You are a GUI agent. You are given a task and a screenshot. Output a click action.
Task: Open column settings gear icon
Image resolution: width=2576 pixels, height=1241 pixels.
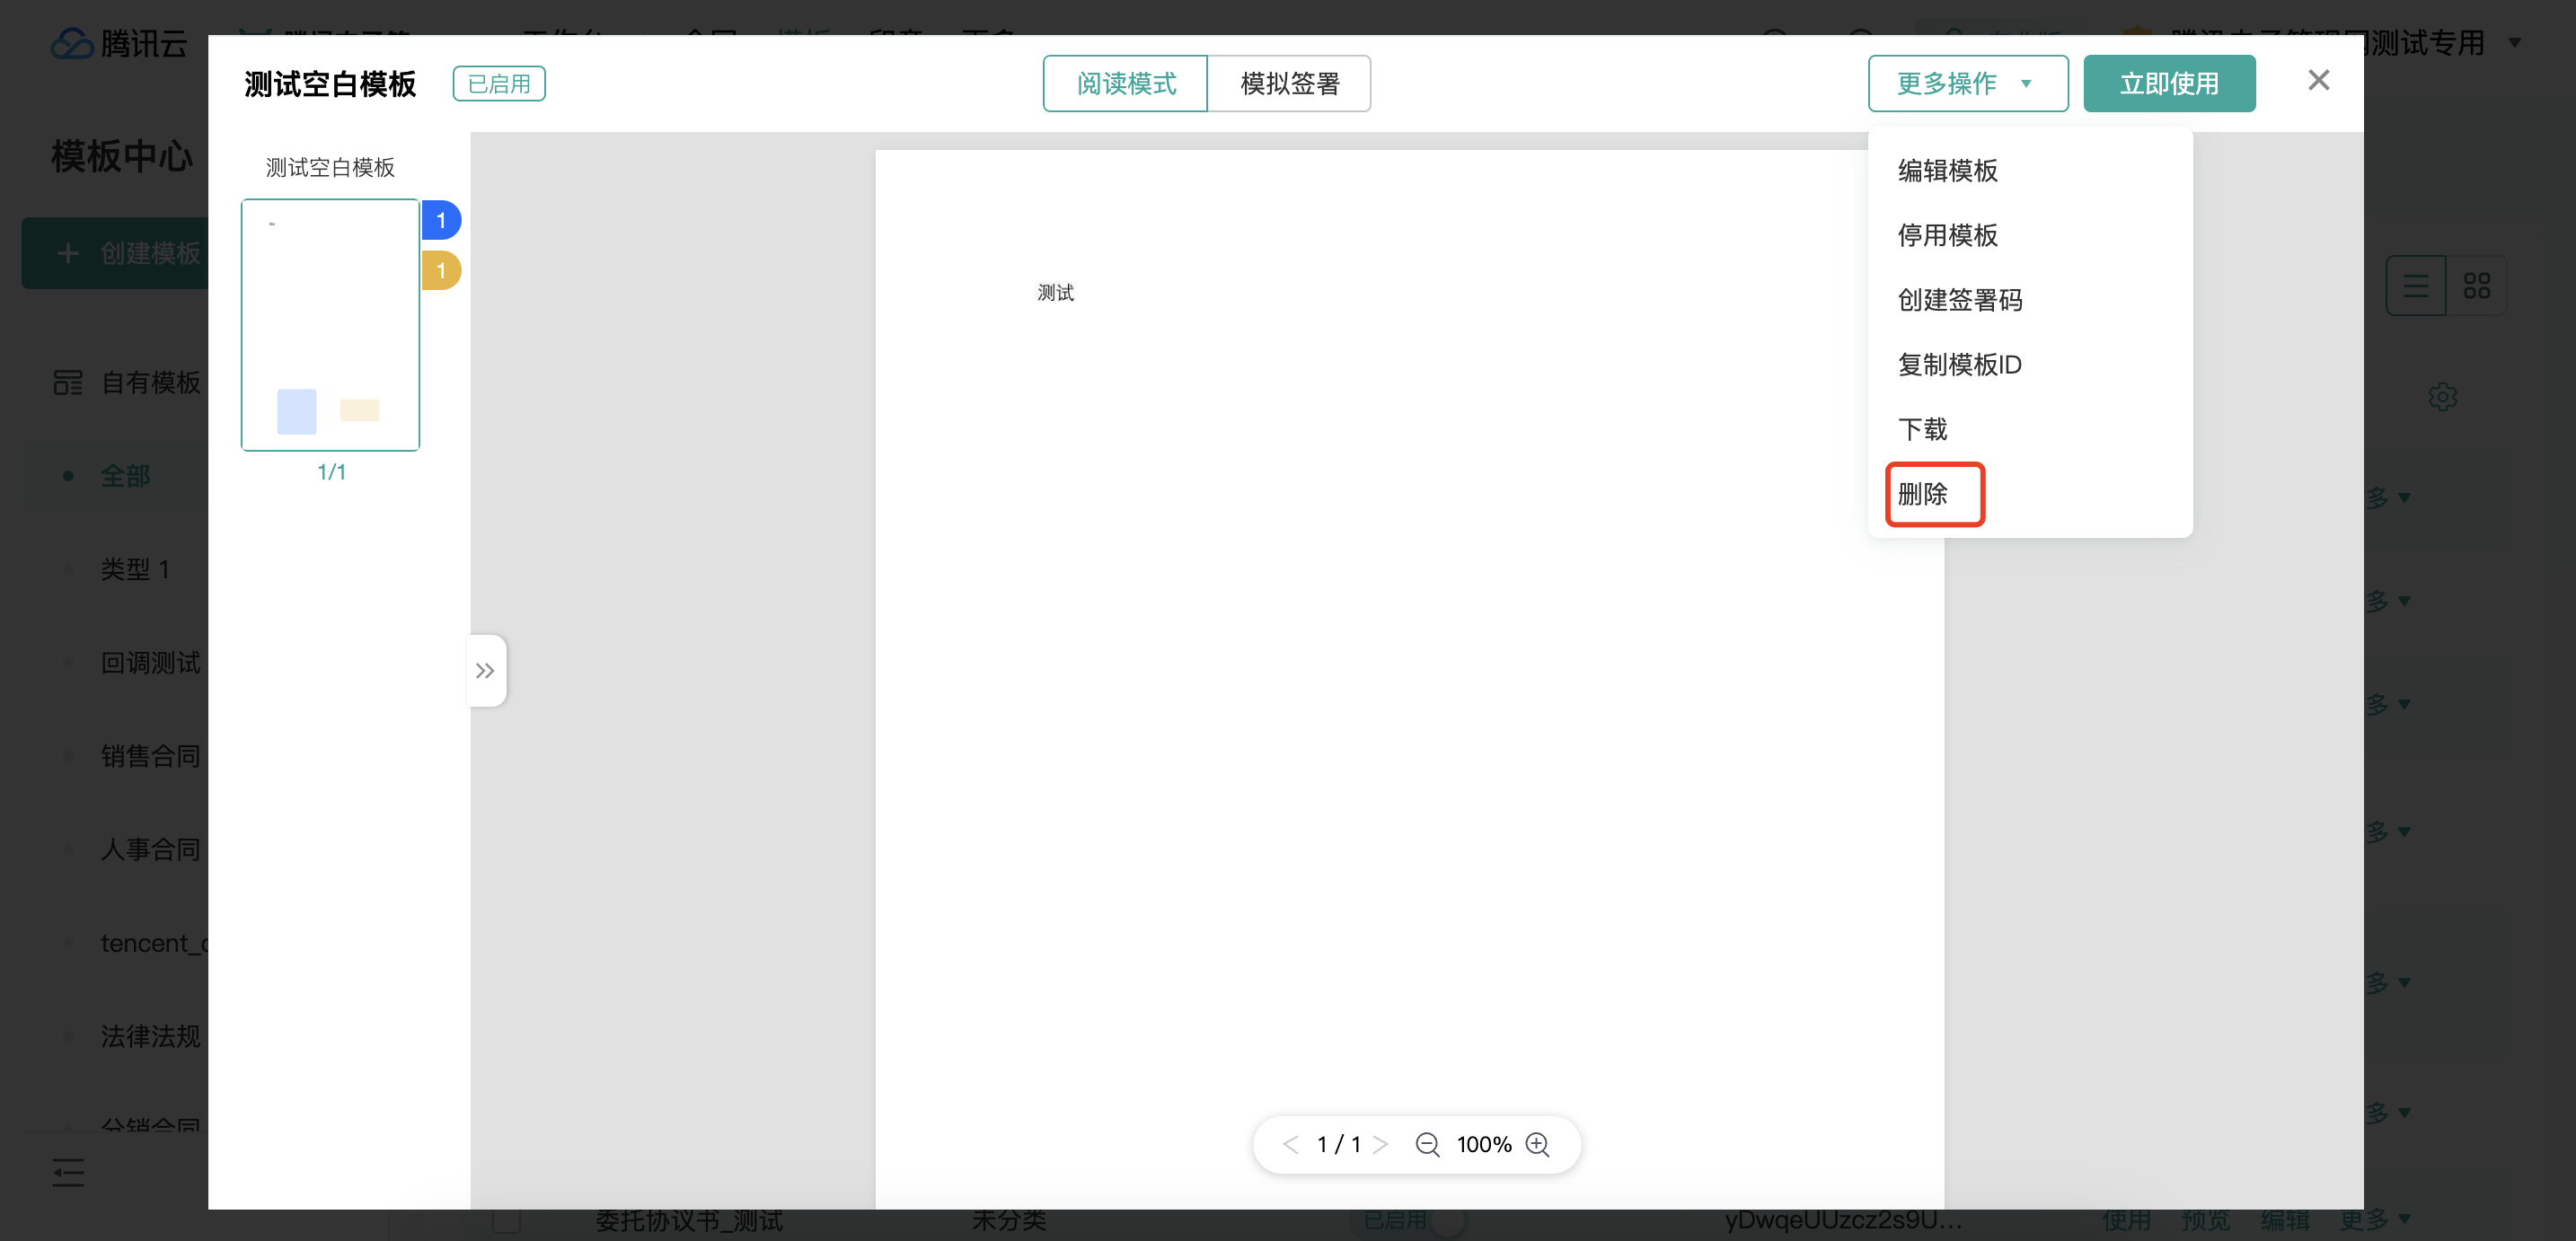click(x=2442, y=397)
